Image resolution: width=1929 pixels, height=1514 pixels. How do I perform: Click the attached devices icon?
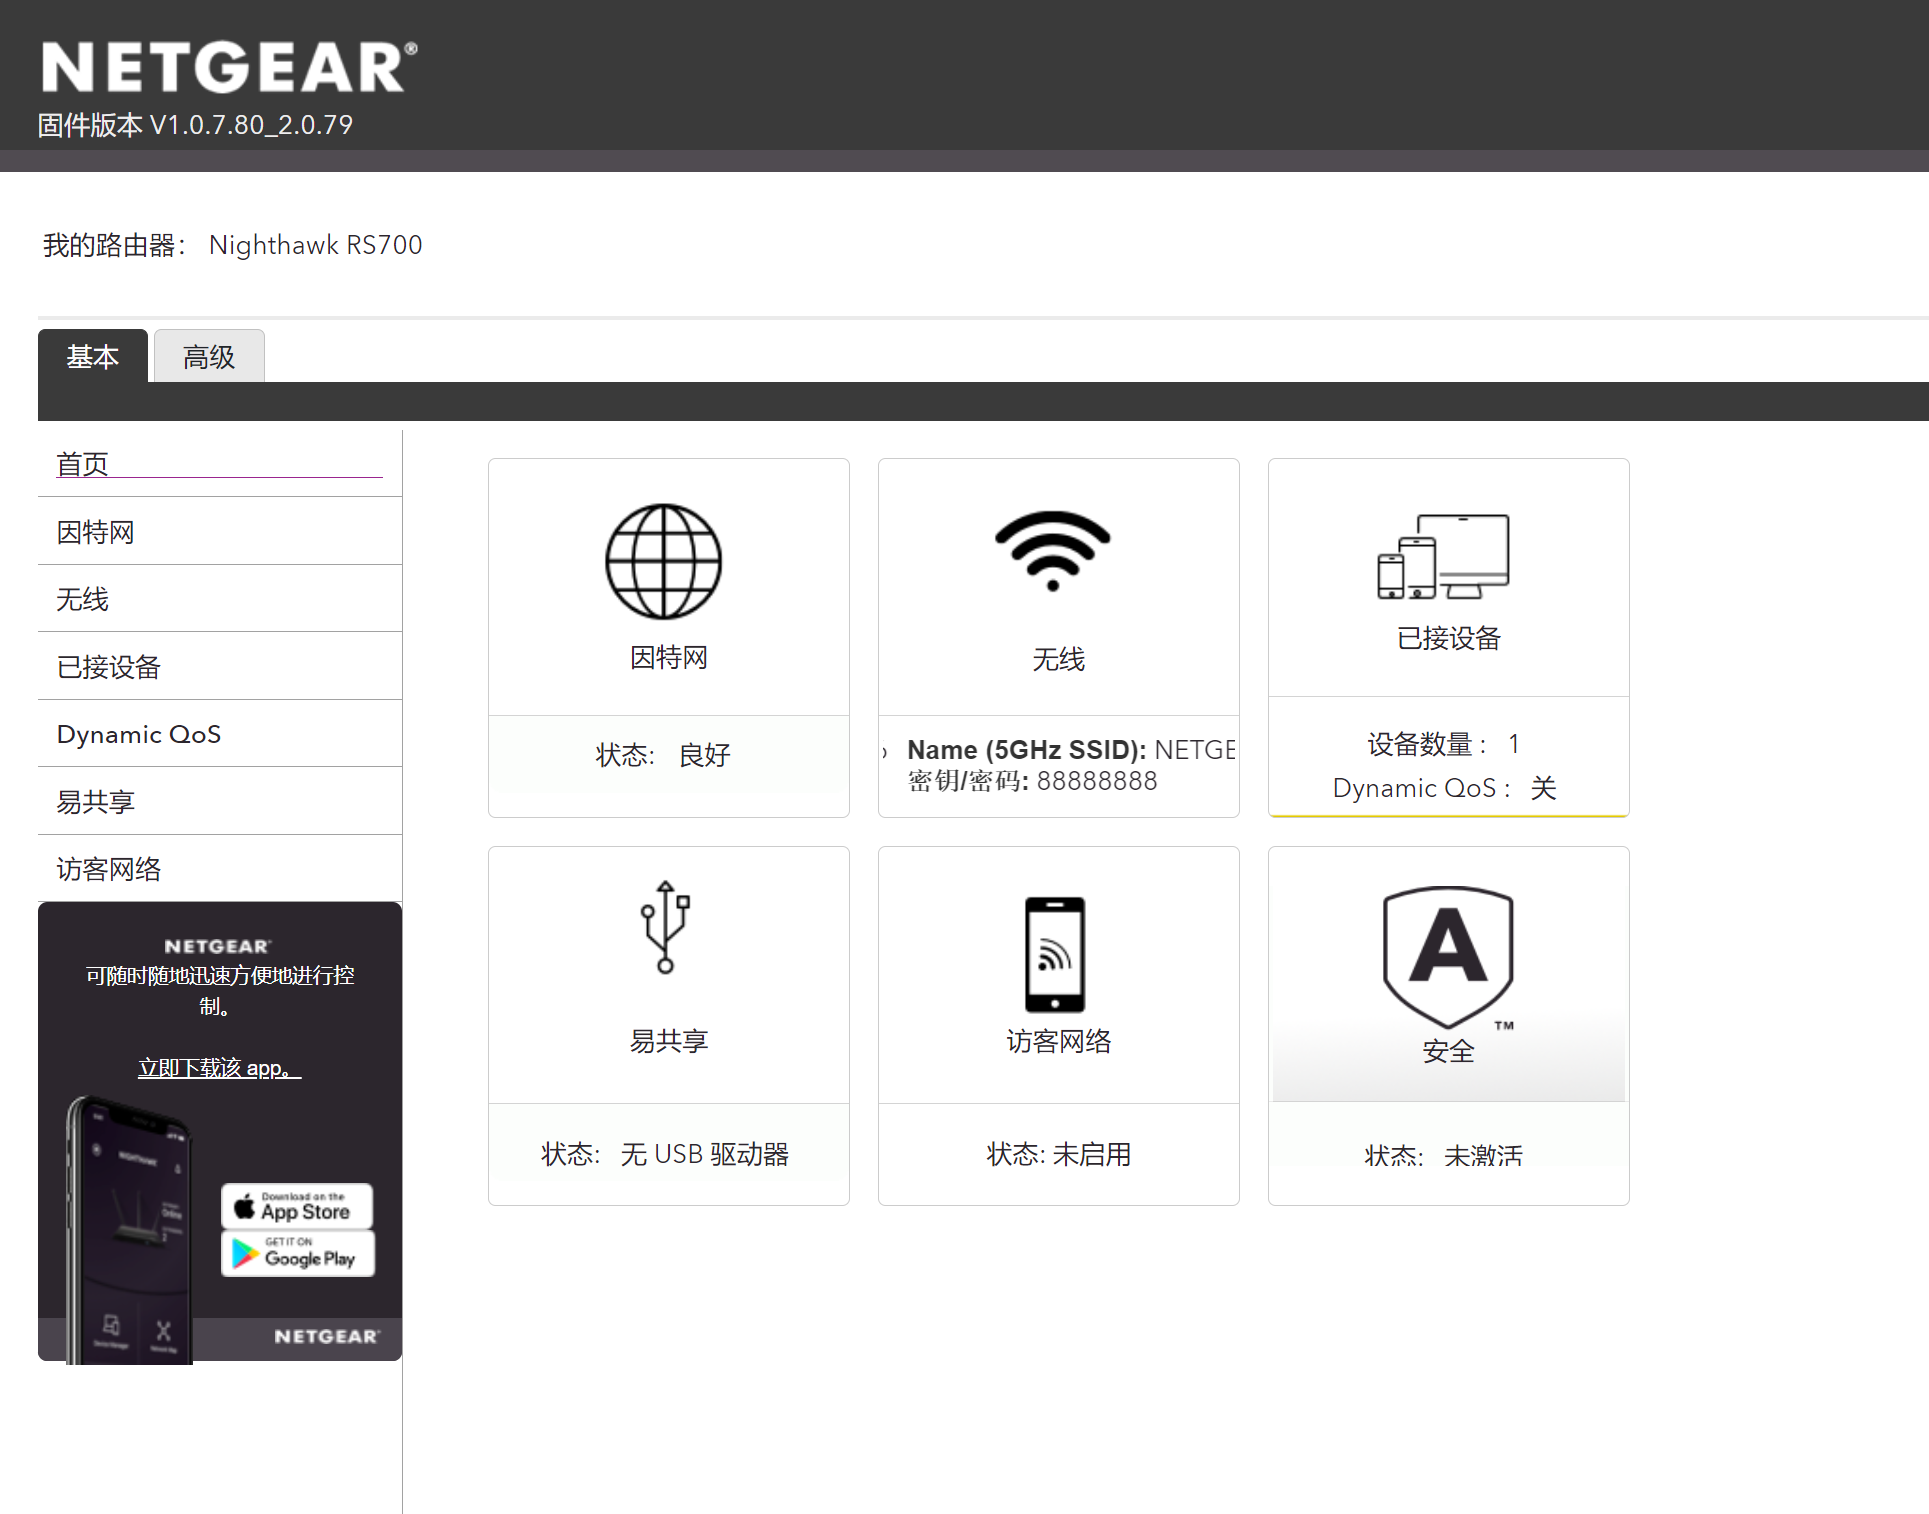click(1443, 557)
